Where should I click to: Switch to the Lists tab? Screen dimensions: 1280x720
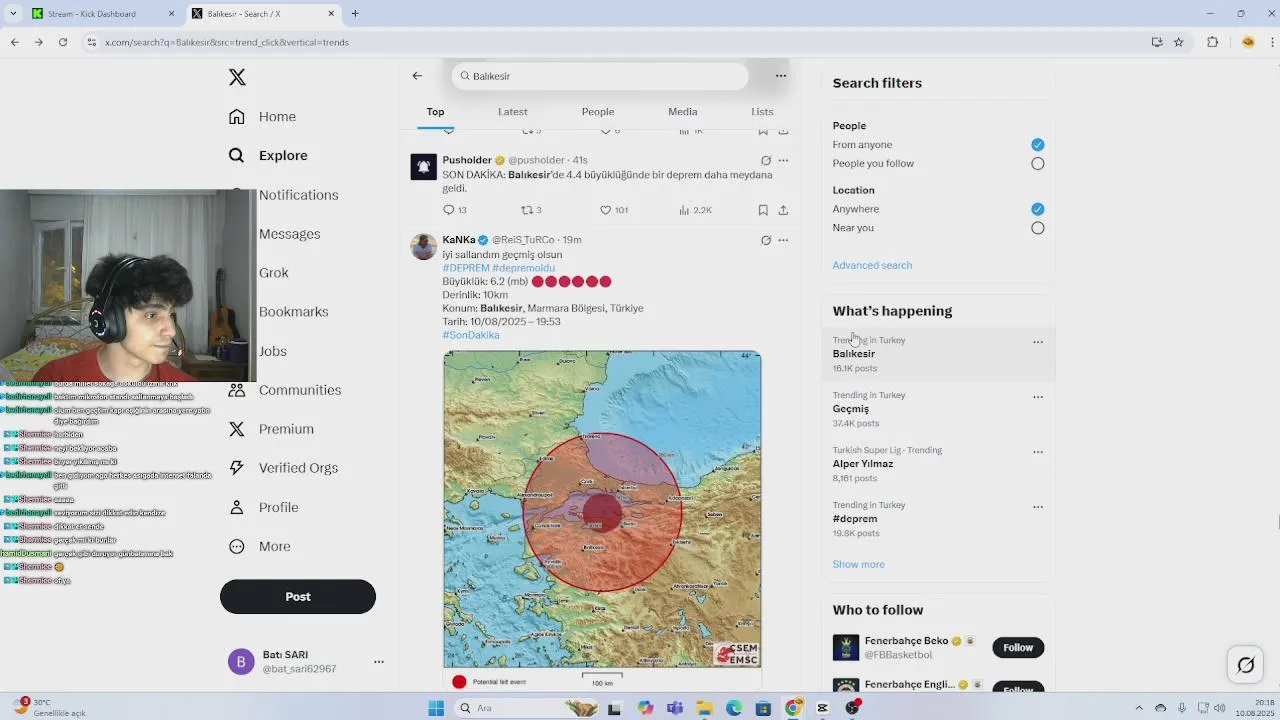pos(762,112)
